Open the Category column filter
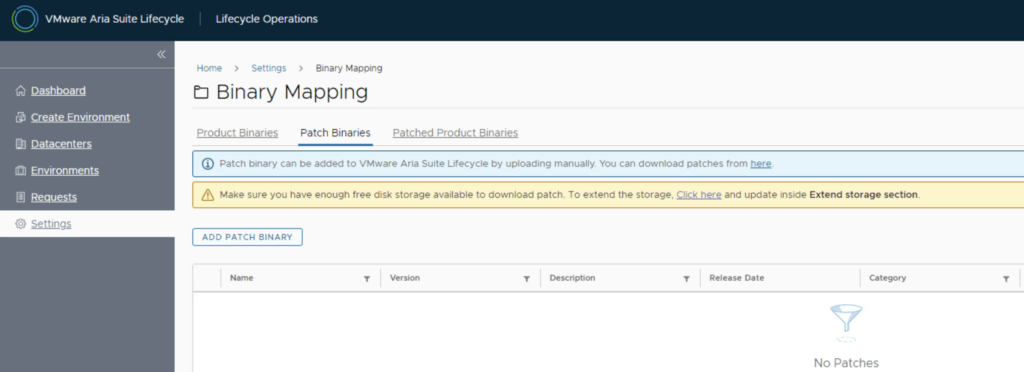 point(1006,279)
